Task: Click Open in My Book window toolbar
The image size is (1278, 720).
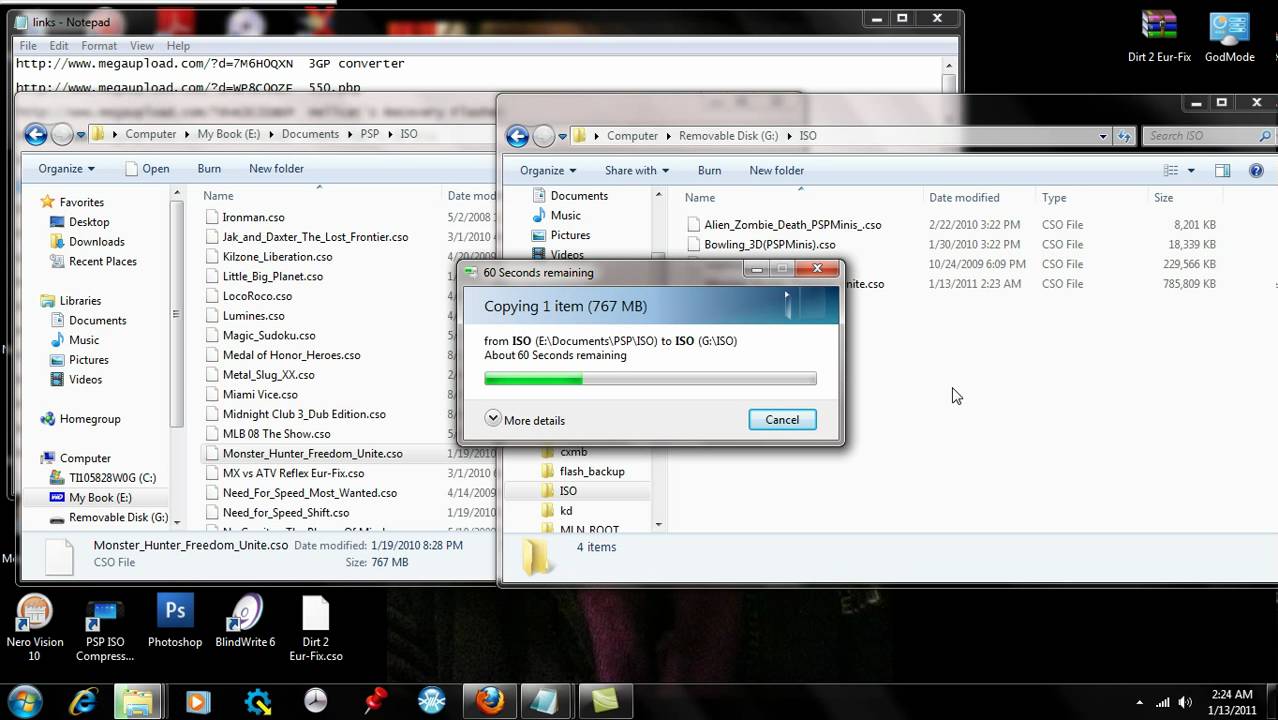Action: (147, 169)
